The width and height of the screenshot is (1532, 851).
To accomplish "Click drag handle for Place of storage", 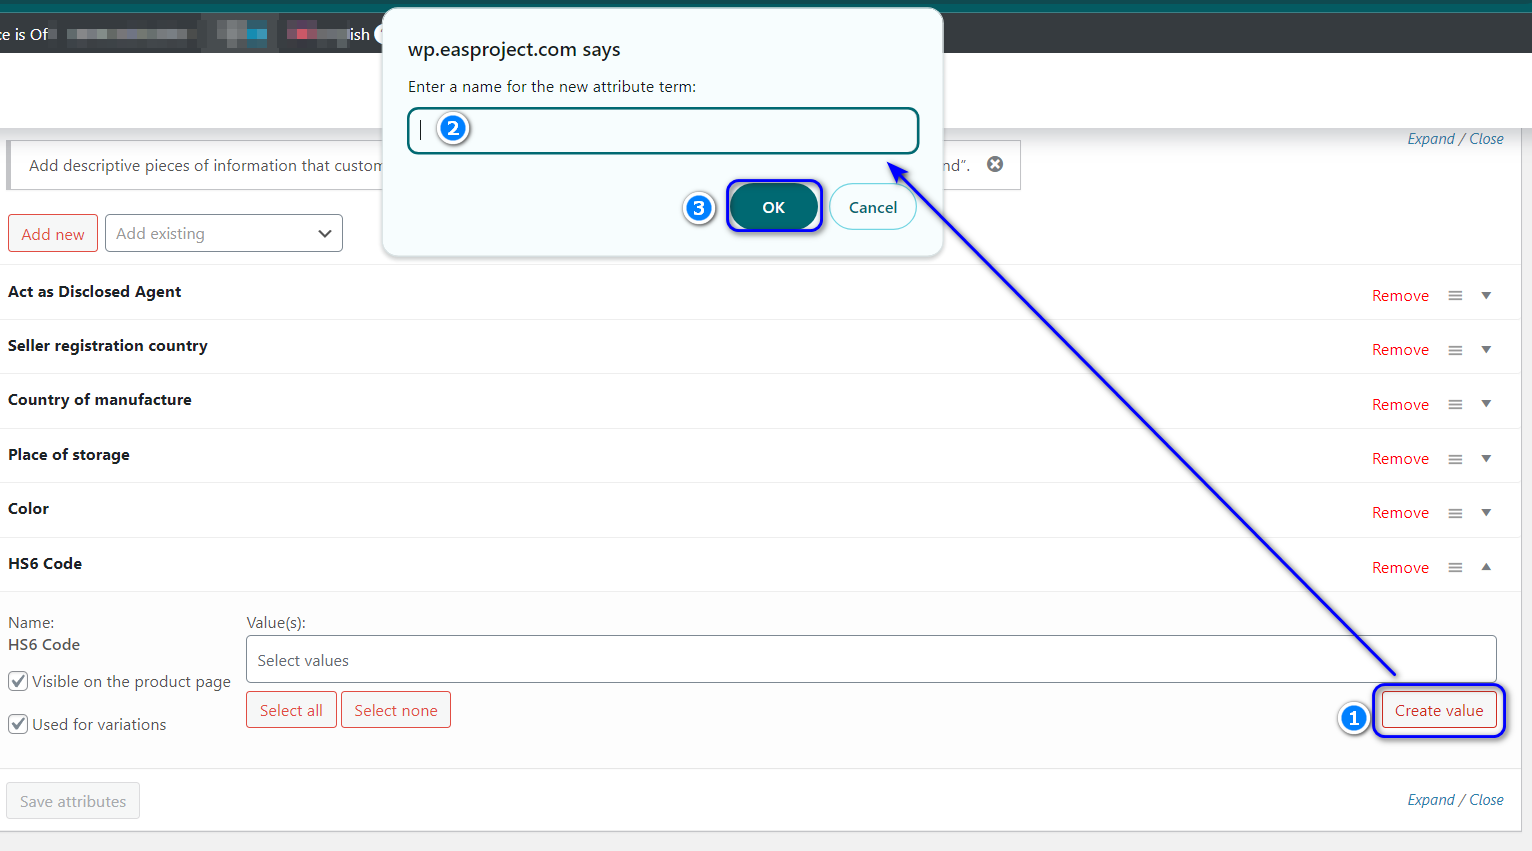I will pos(1455,459).
